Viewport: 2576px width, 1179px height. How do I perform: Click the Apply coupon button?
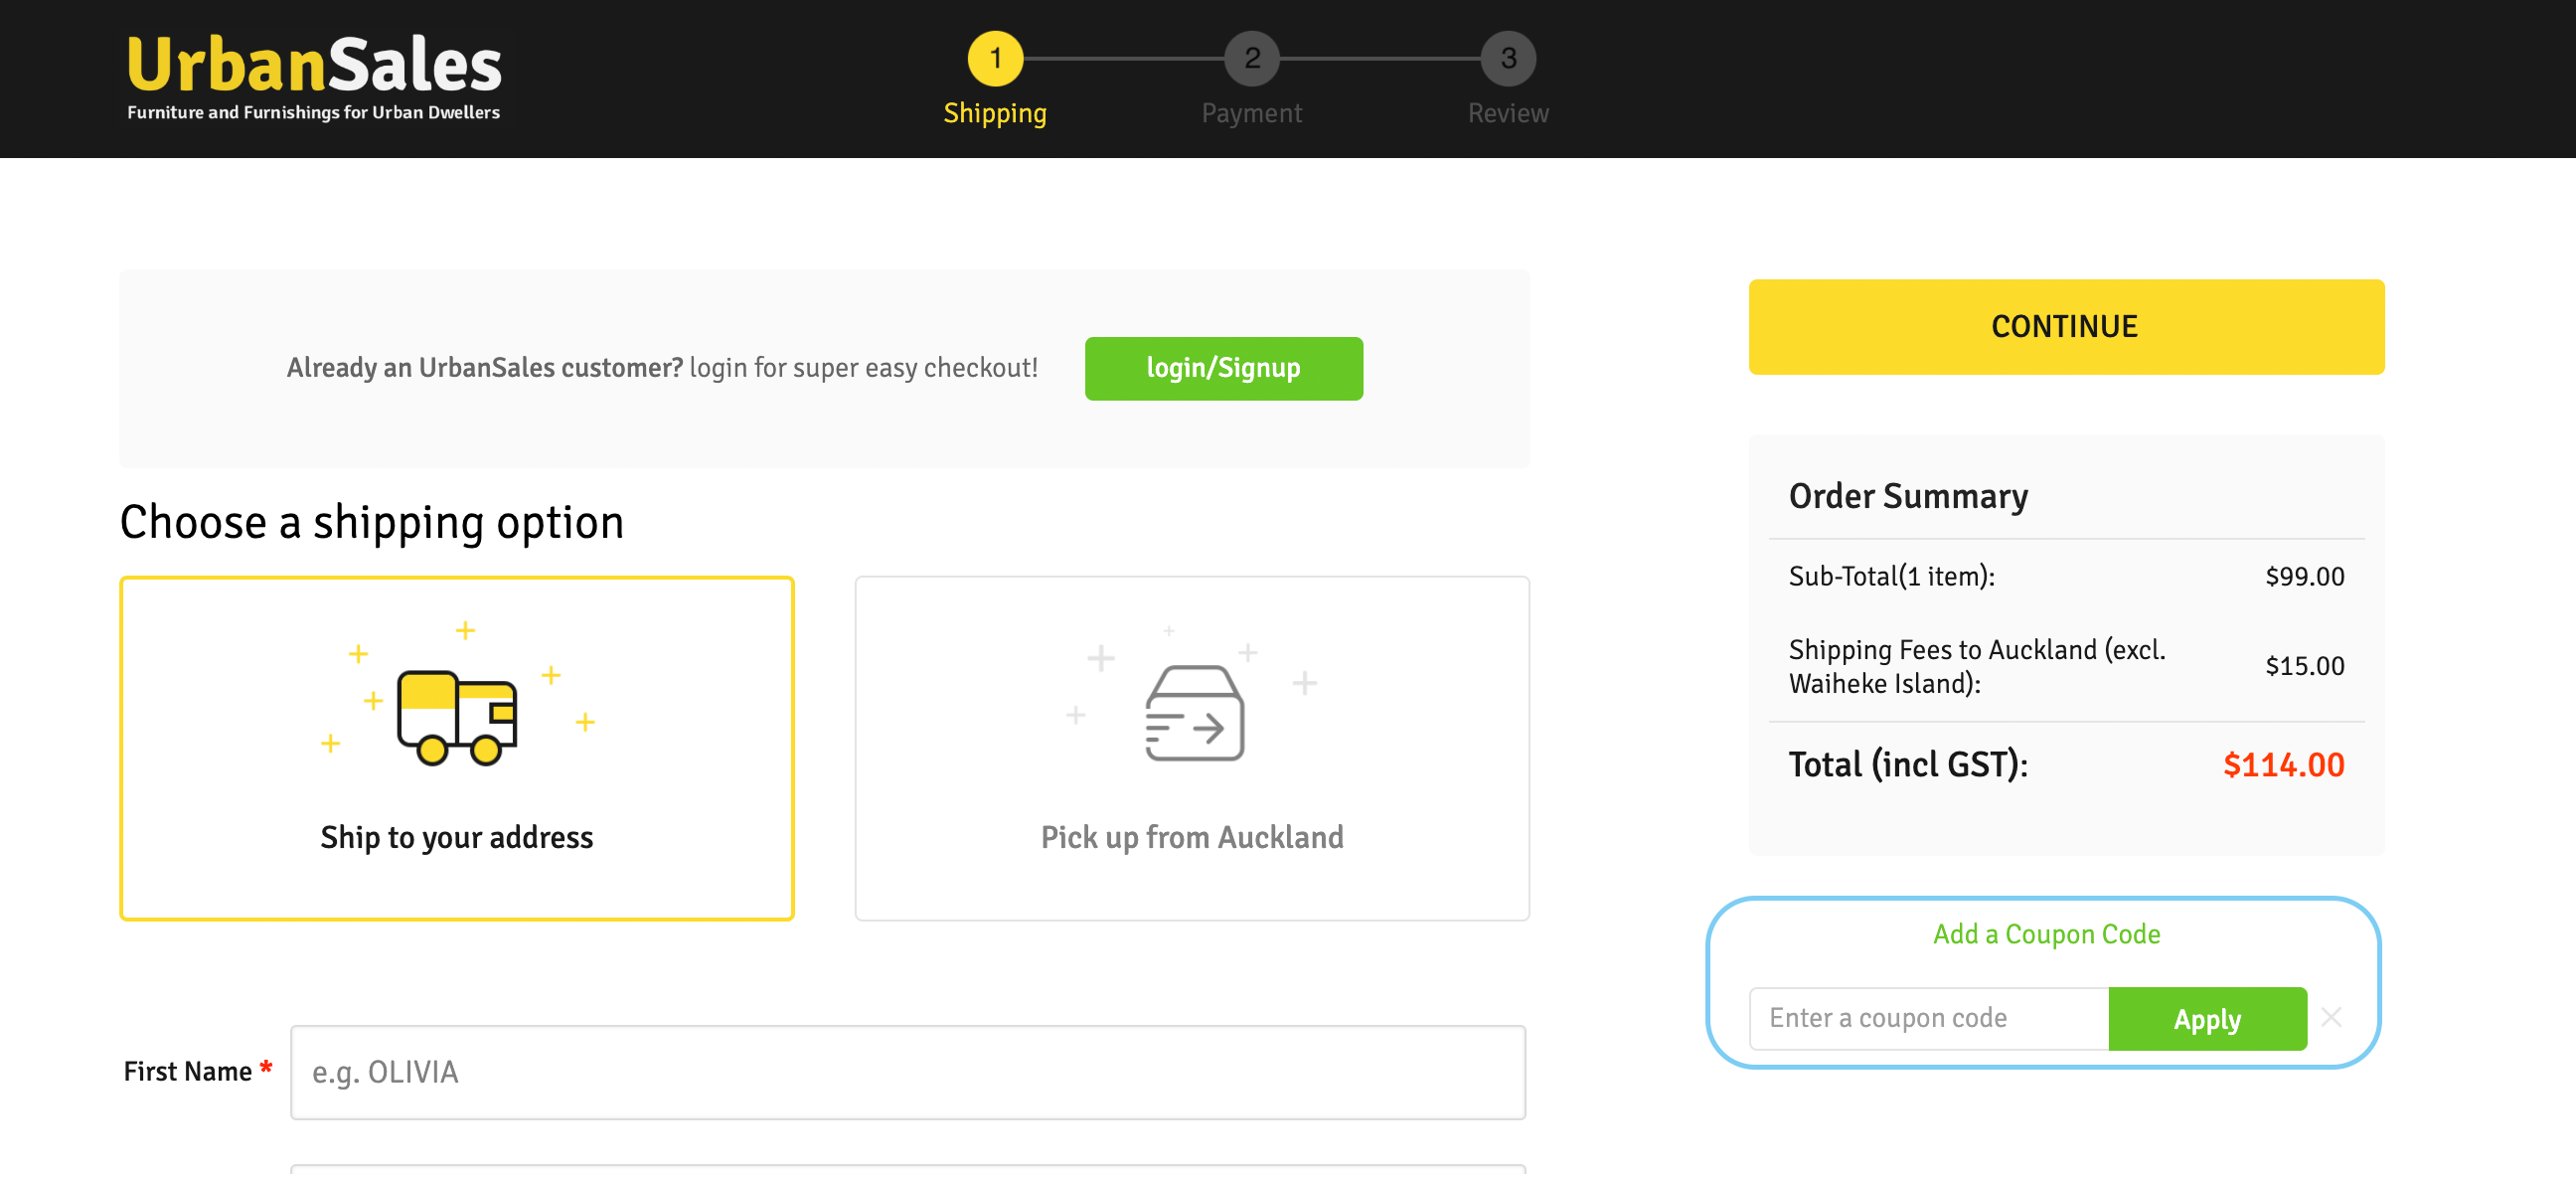pos(2208,1018)
